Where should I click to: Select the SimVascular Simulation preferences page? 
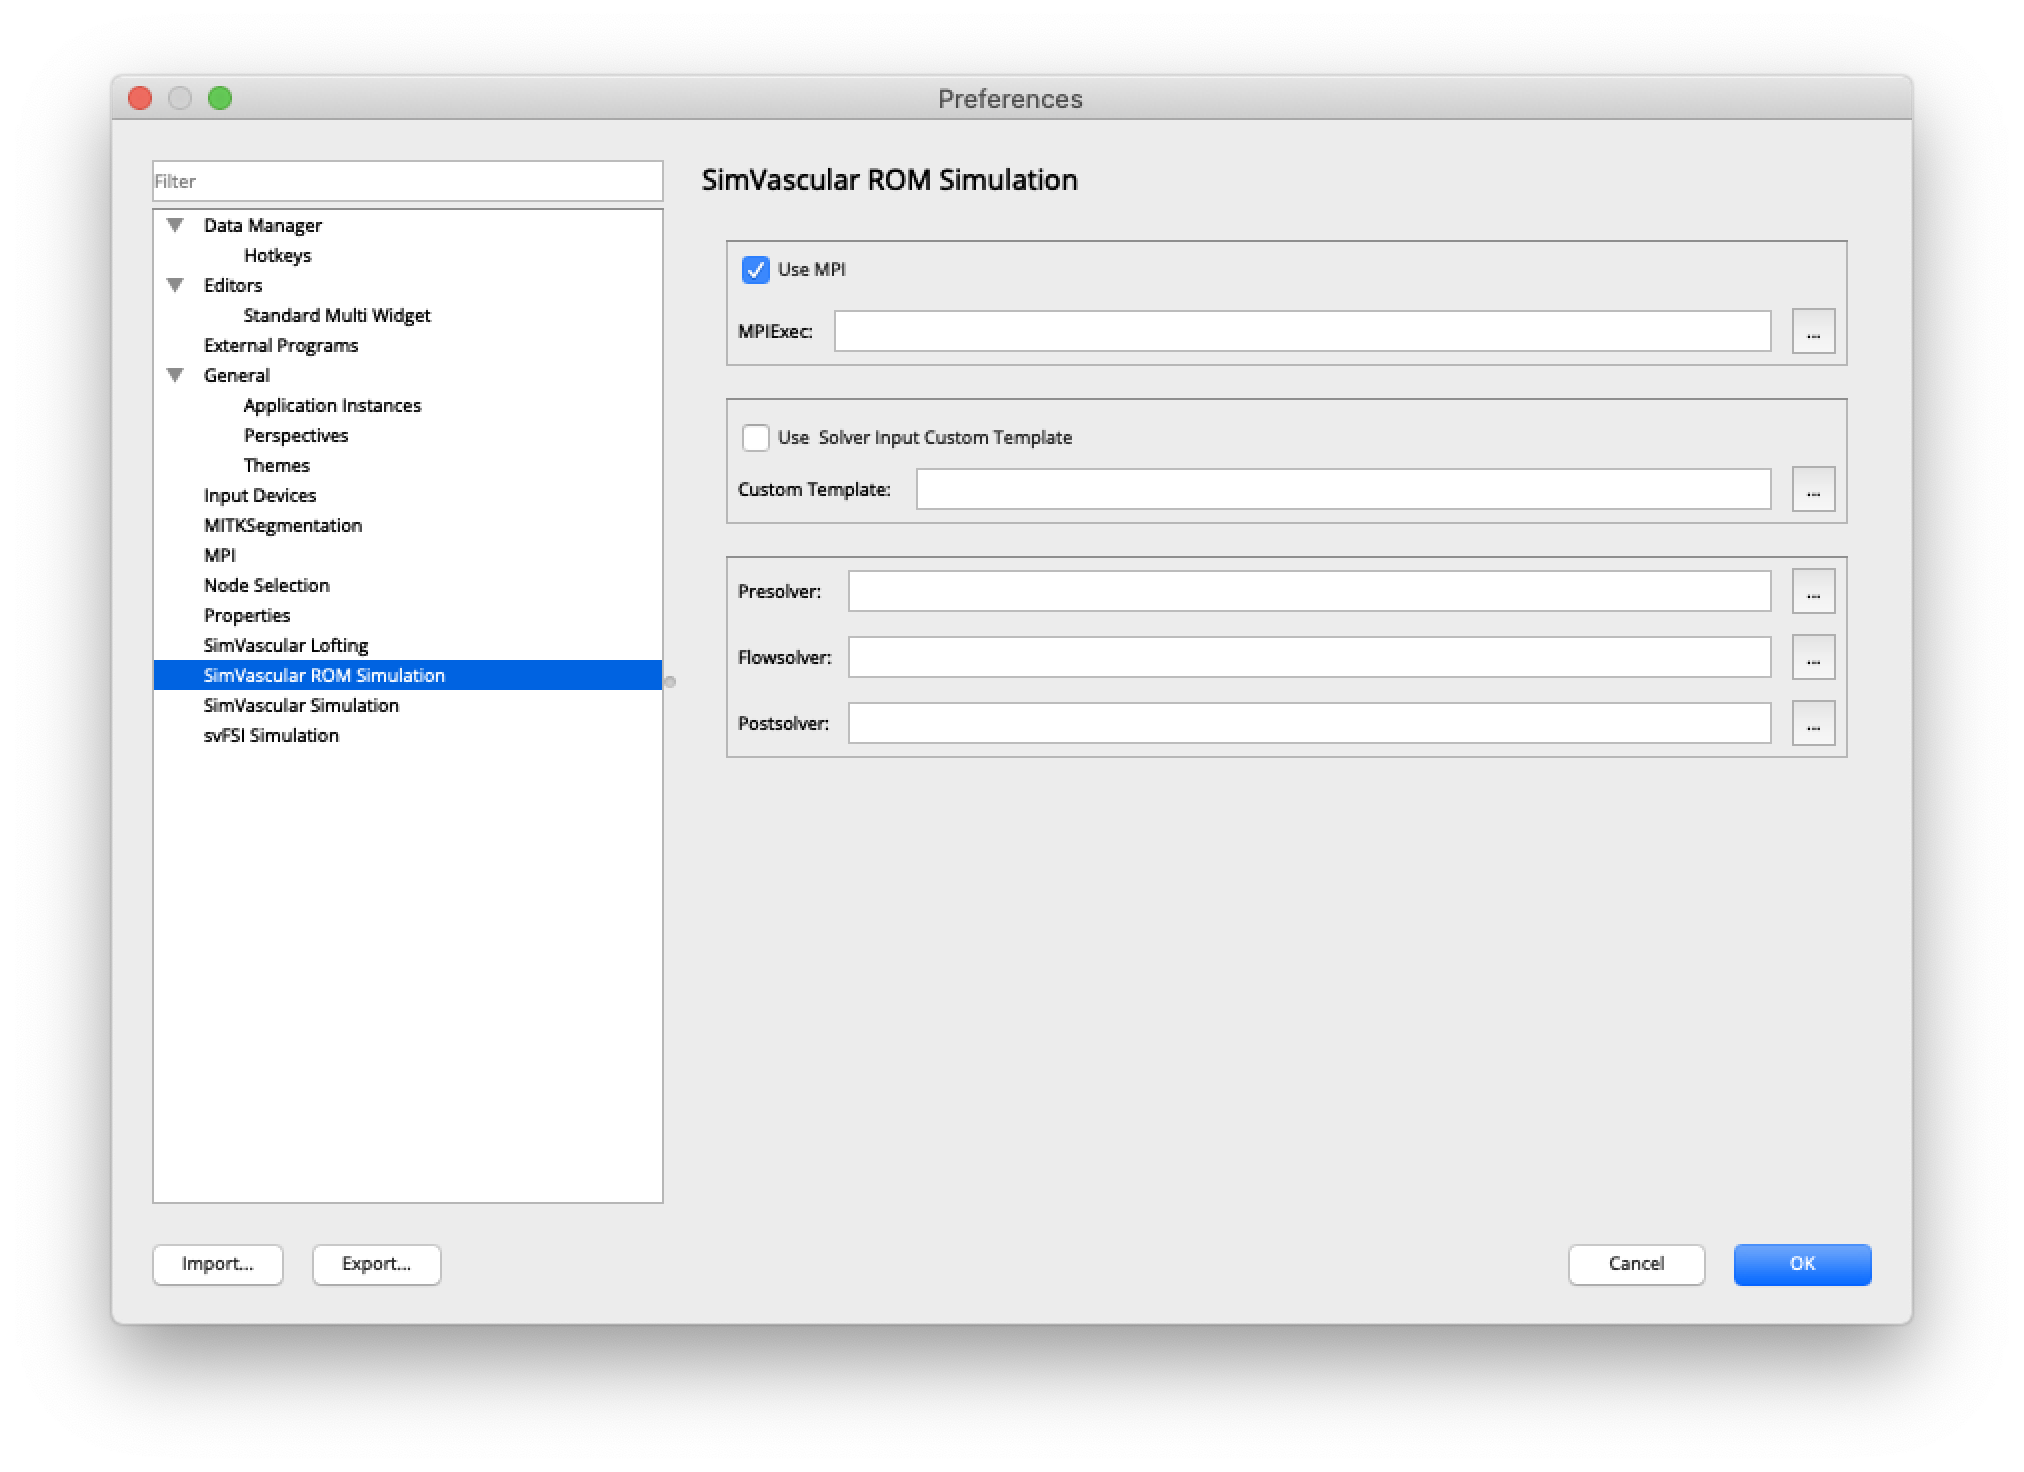coord(300,705)
